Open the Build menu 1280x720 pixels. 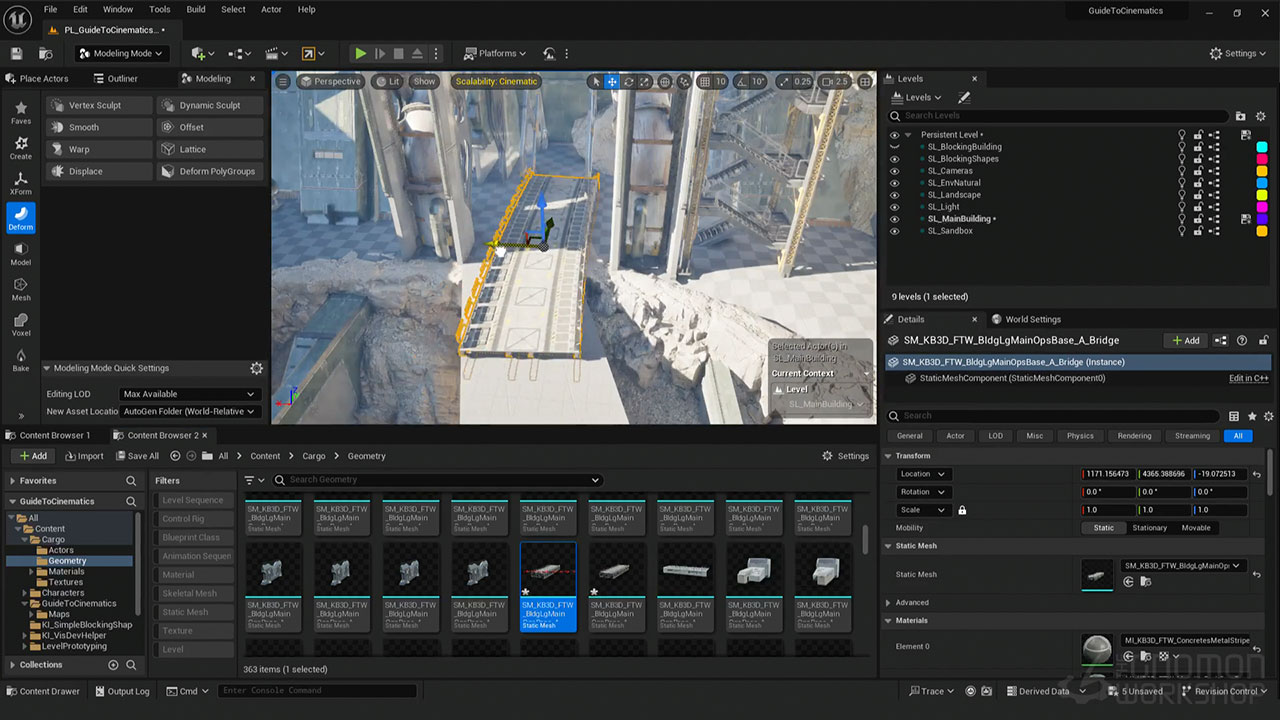[x=196, y=9]
